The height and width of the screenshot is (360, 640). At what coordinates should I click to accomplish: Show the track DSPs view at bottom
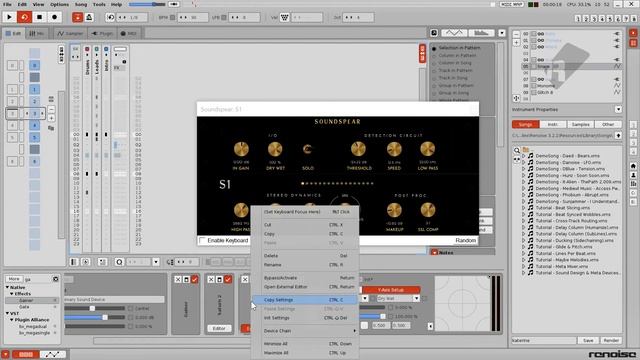pos(25,354)
